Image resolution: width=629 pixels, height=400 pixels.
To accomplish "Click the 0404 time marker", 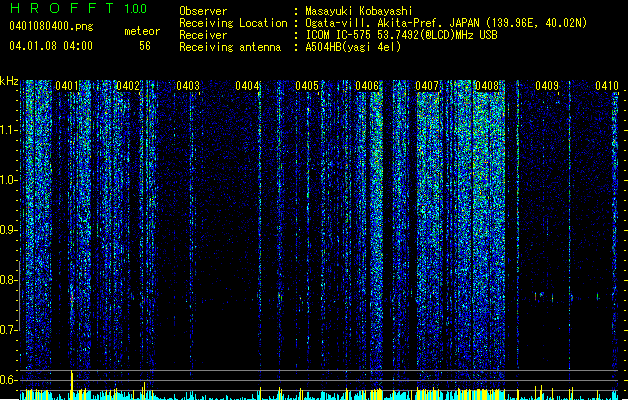I will 247,86.
